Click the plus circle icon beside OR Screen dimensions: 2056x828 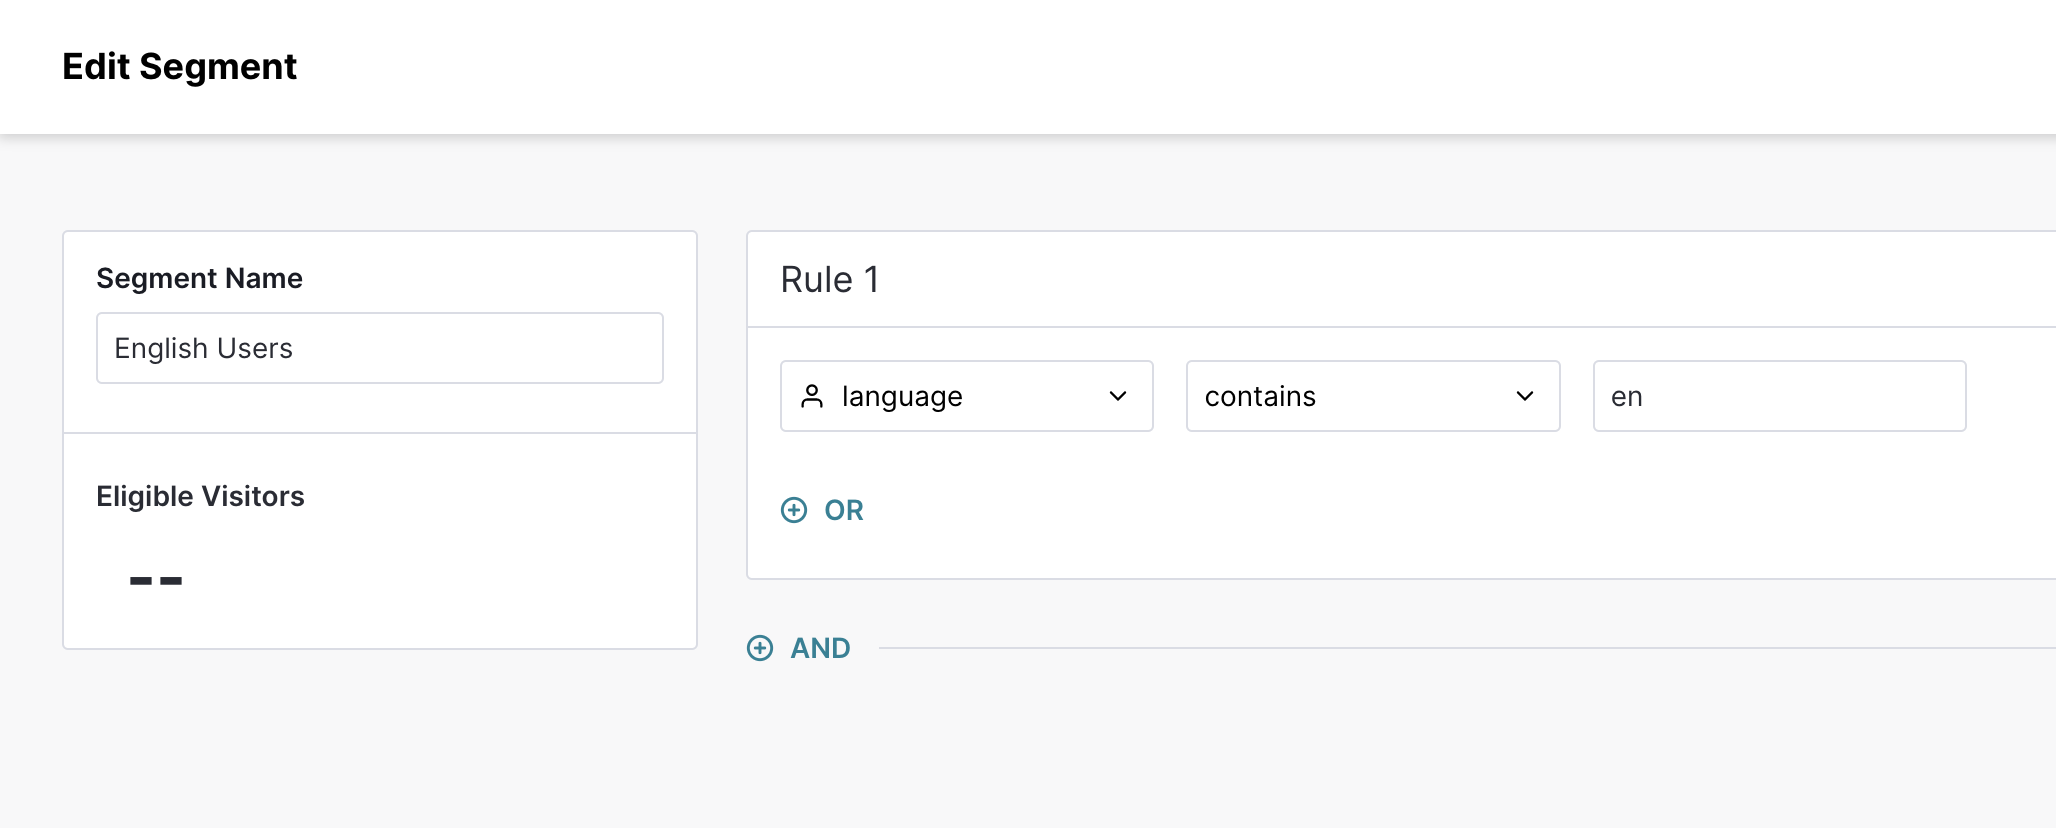[794, 510]
